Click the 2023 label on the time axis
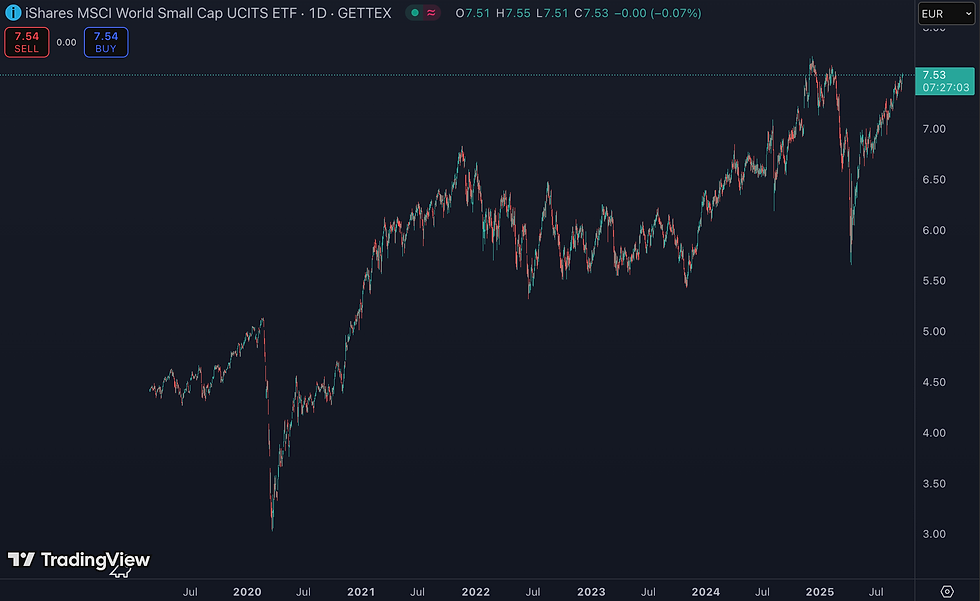 [x=591, y=592]
